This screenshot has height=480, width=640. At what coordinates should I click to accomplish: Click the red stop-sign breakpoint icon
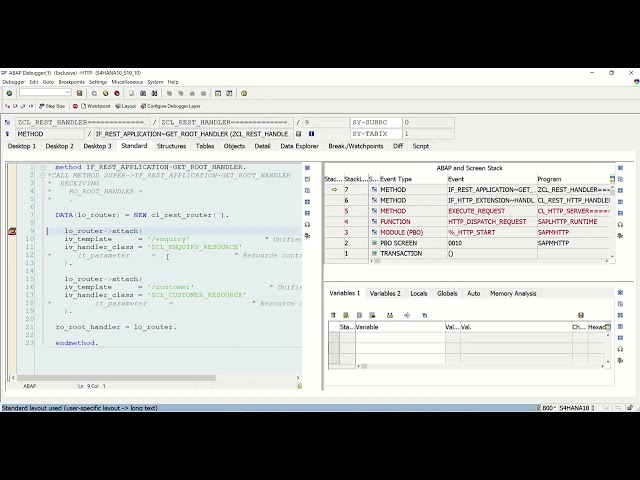click(x=76, y=106)
